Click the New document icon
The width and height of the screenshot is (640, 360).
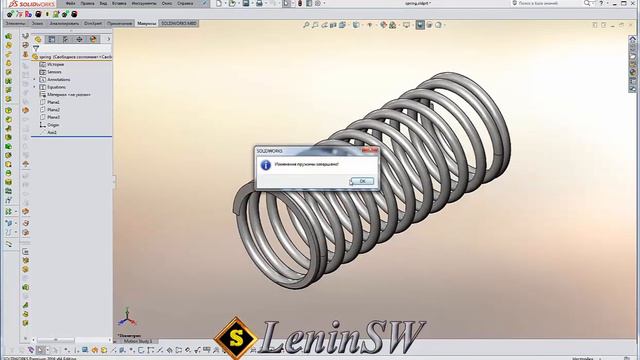(219, 3)
